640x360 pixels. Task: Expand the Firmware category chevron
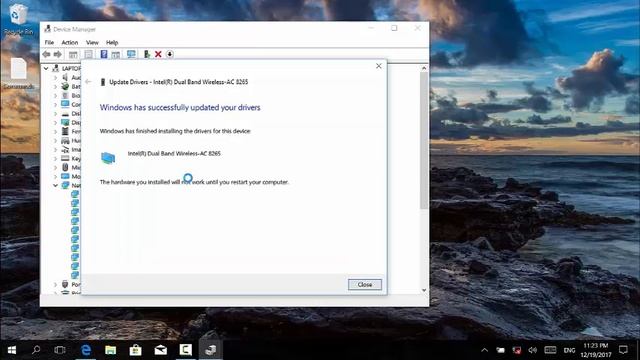tap(56, 131)
